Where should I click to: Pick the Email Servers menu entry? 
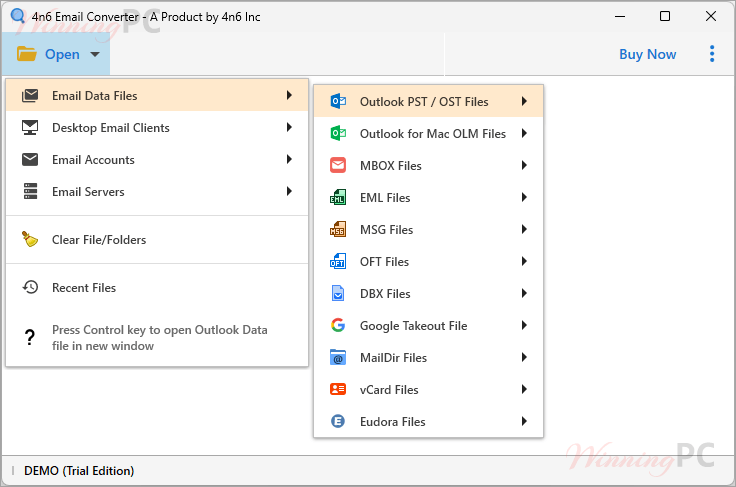pyautogui.click(x=157, y=191)
